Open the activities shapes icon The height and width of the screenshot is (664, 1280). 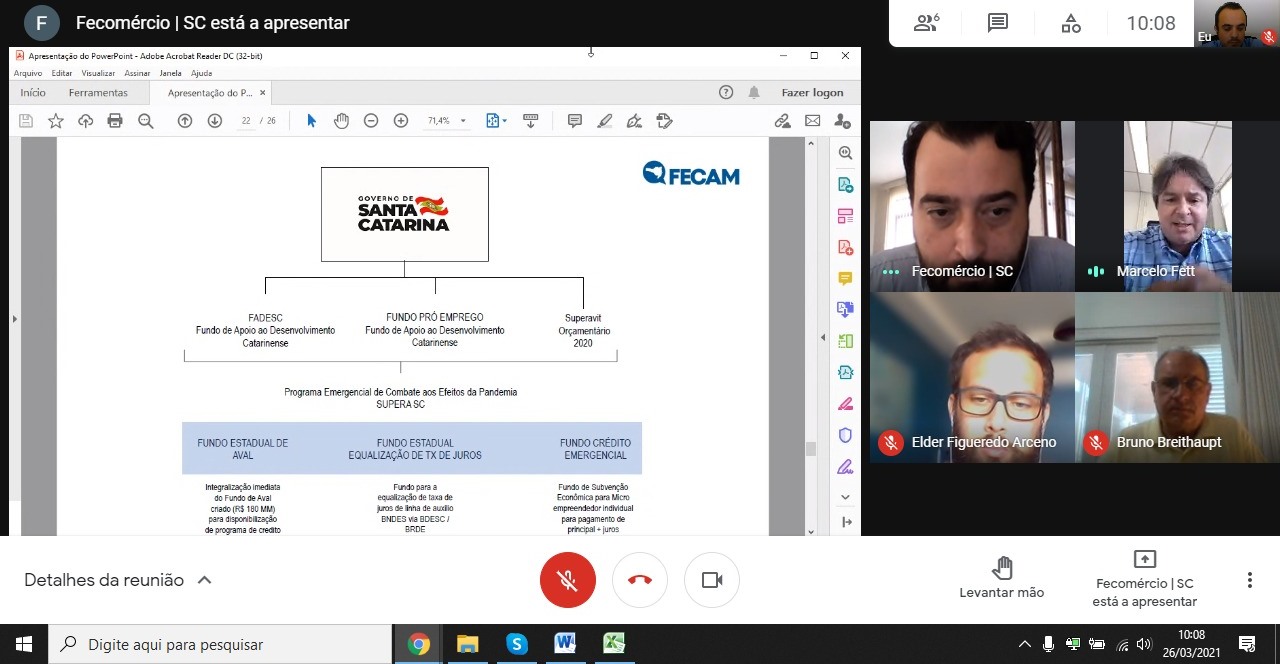click(1071, 23)
